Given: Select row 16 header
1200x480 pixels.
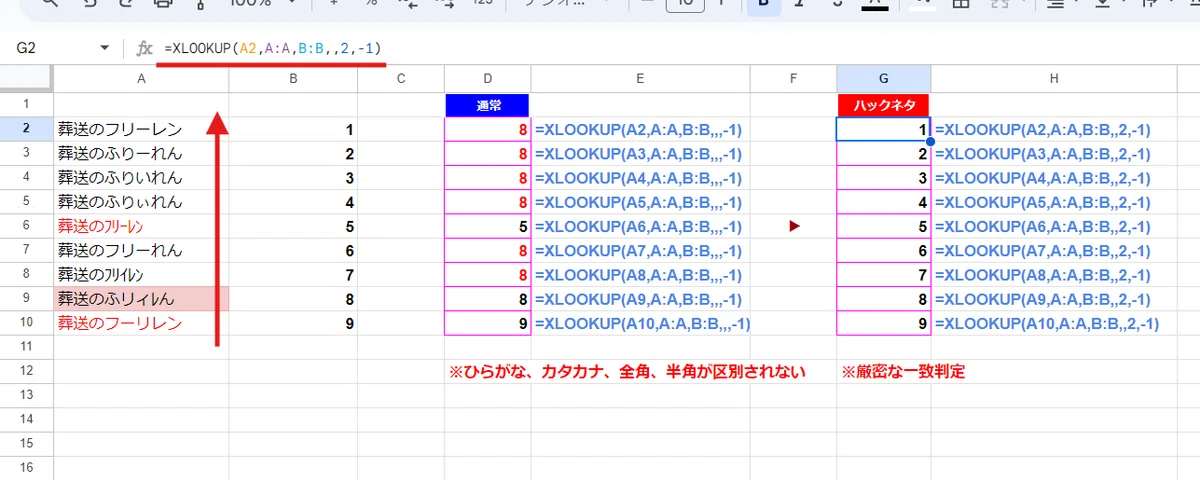Looking at the screenshot, I should [27, 468].
